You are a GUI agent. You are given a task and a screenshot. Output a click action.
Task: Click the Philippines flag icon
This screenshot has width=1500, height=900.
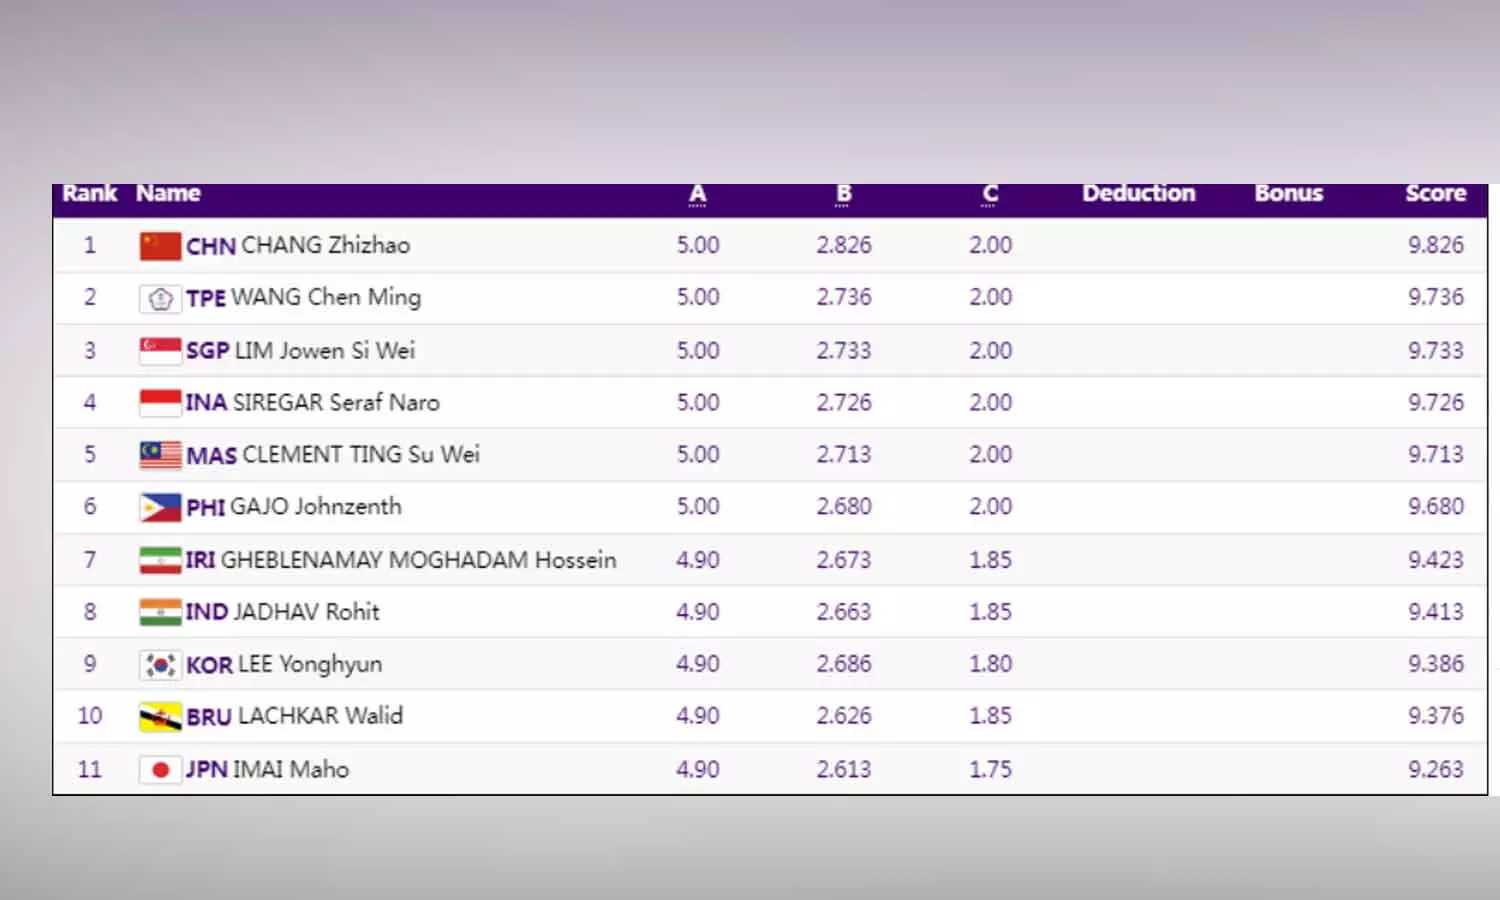point(160,507)
